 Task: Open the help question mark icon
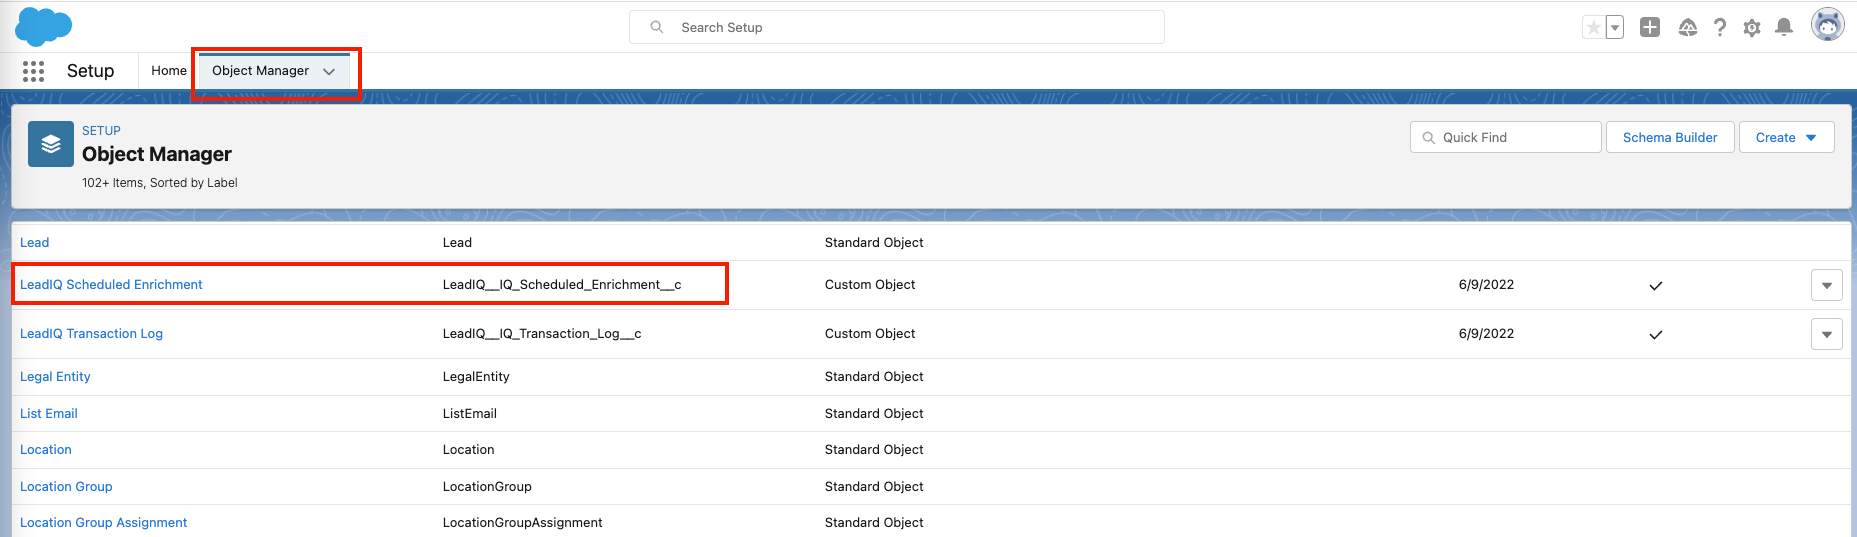(x=1719, y=28)
